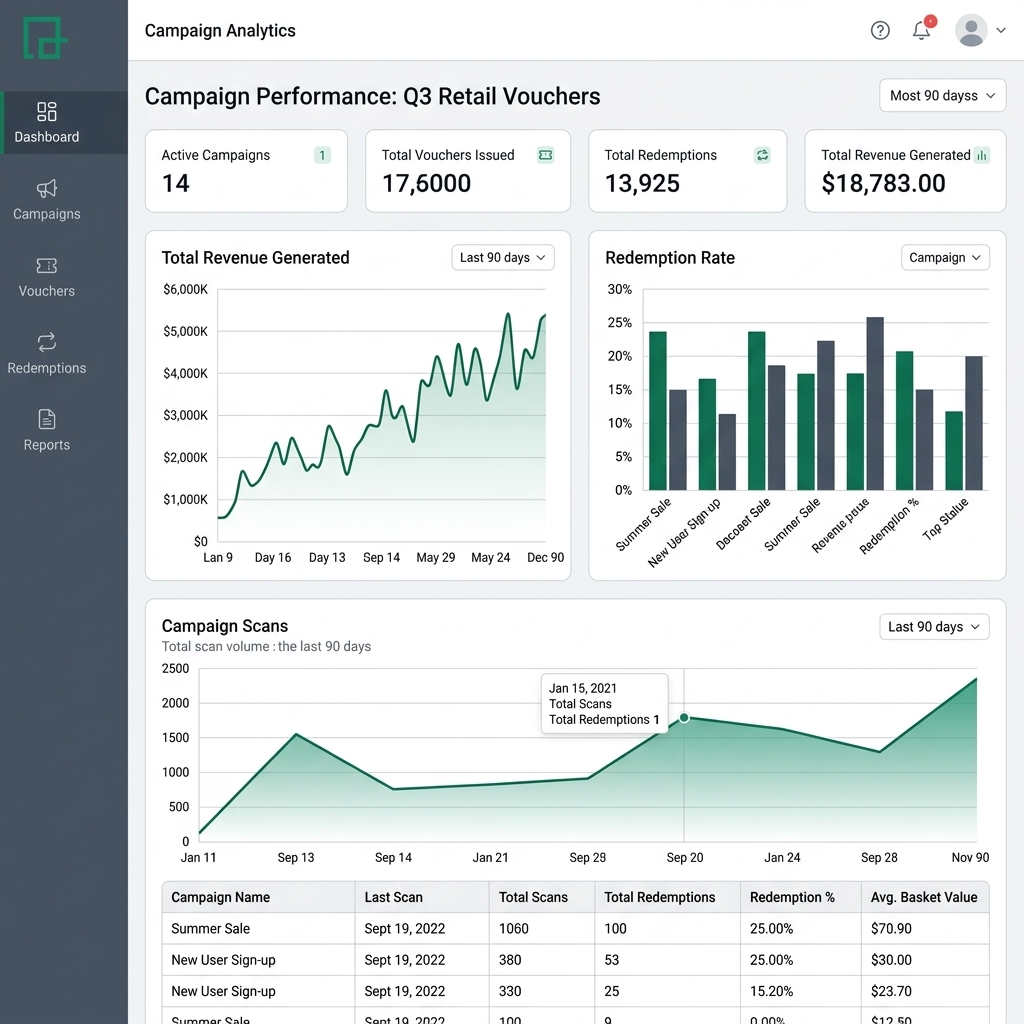Click the Dec 90 revenue axis label

pos(545,558)
